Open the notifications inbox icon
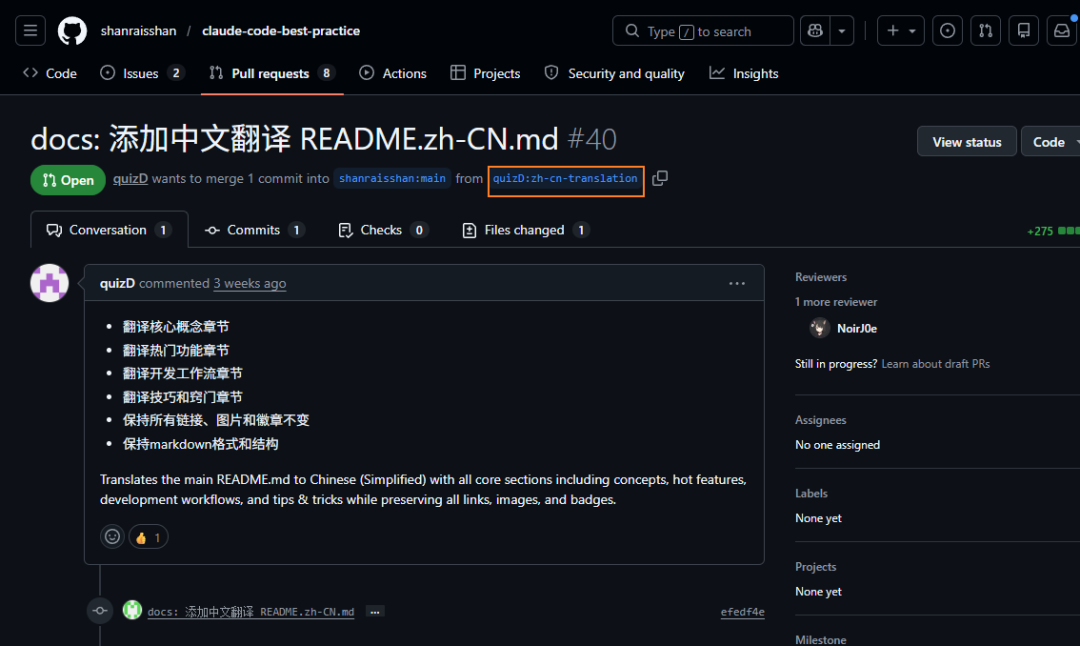The width and height of the screenshot is (1080, 646). tap(1062, 31)
